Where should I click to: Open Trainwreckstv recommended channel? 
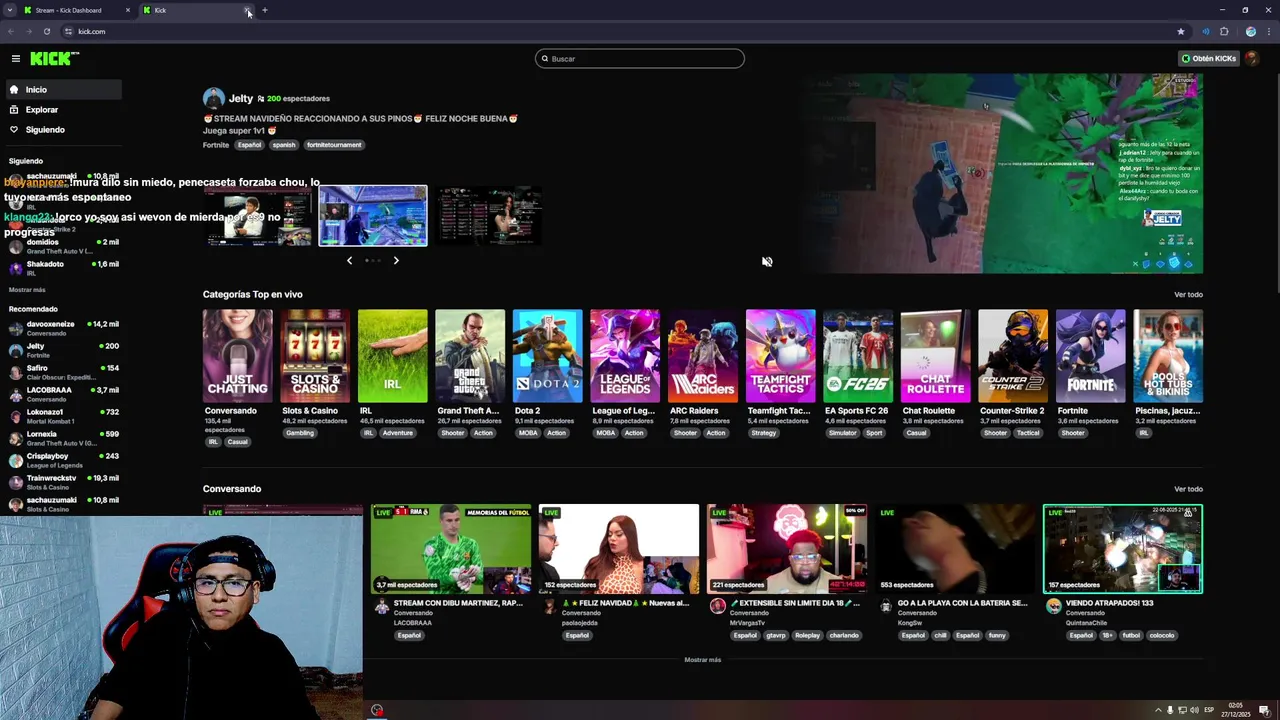coord(64,482)
